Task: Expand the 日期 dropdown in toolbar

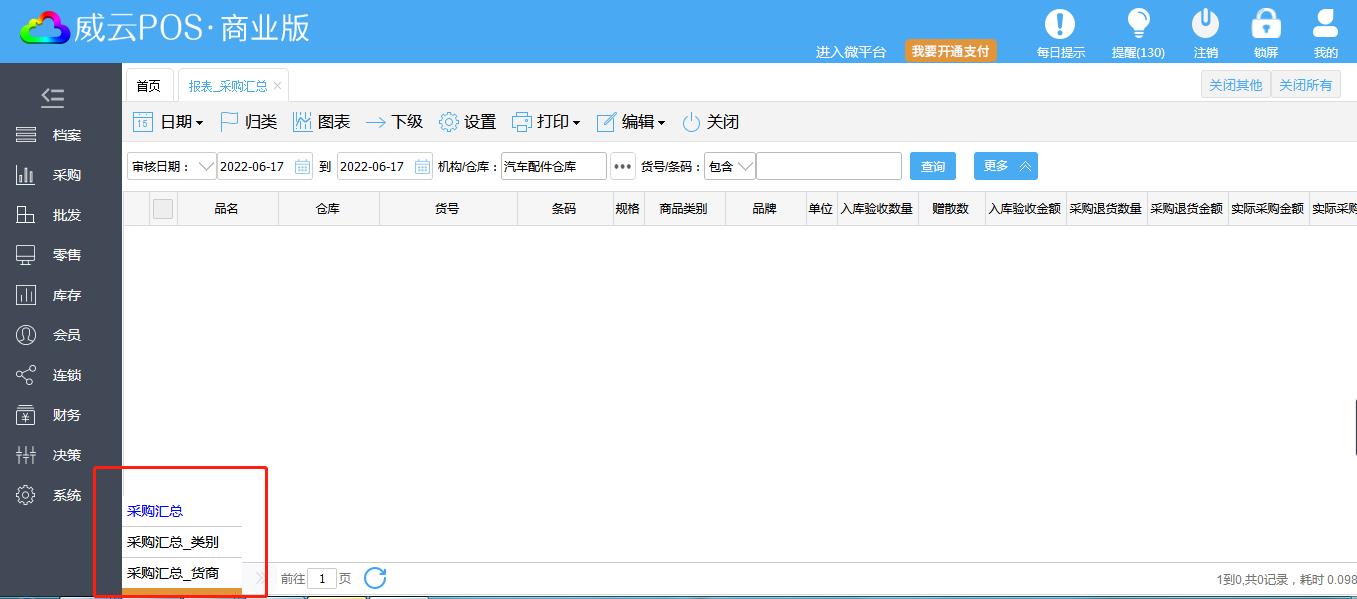Action: click(x=168, y=122)
